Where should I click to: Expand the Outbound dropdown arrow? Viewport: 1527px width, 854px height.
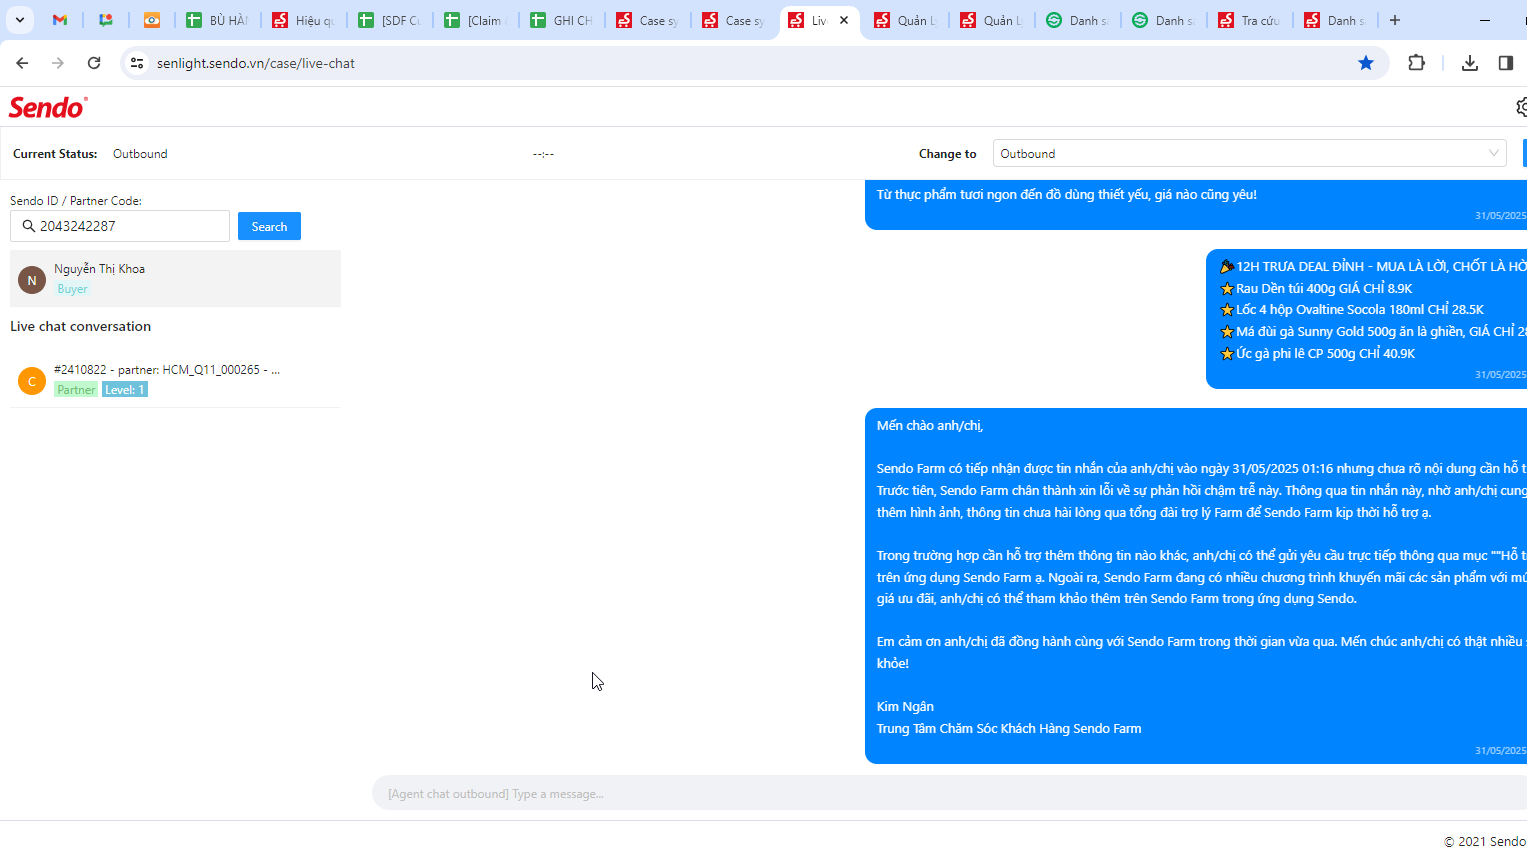(x=1494, y=153)
